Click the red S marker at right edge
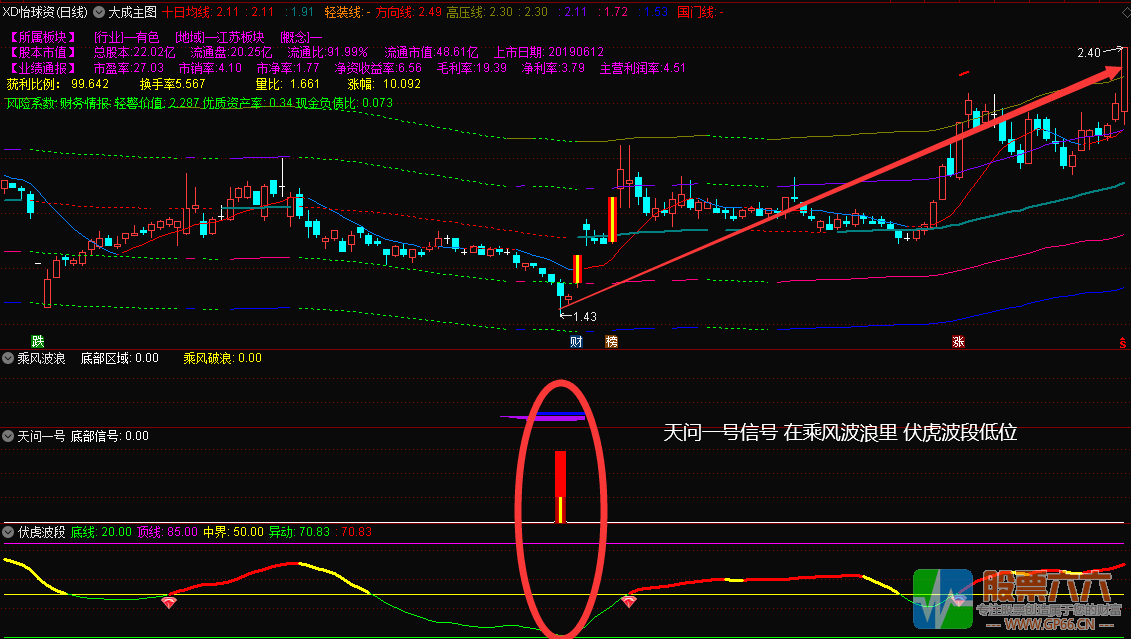The height and width of the screenshot is (639, 1131). pyautogui.click(x=1122, y=343)
